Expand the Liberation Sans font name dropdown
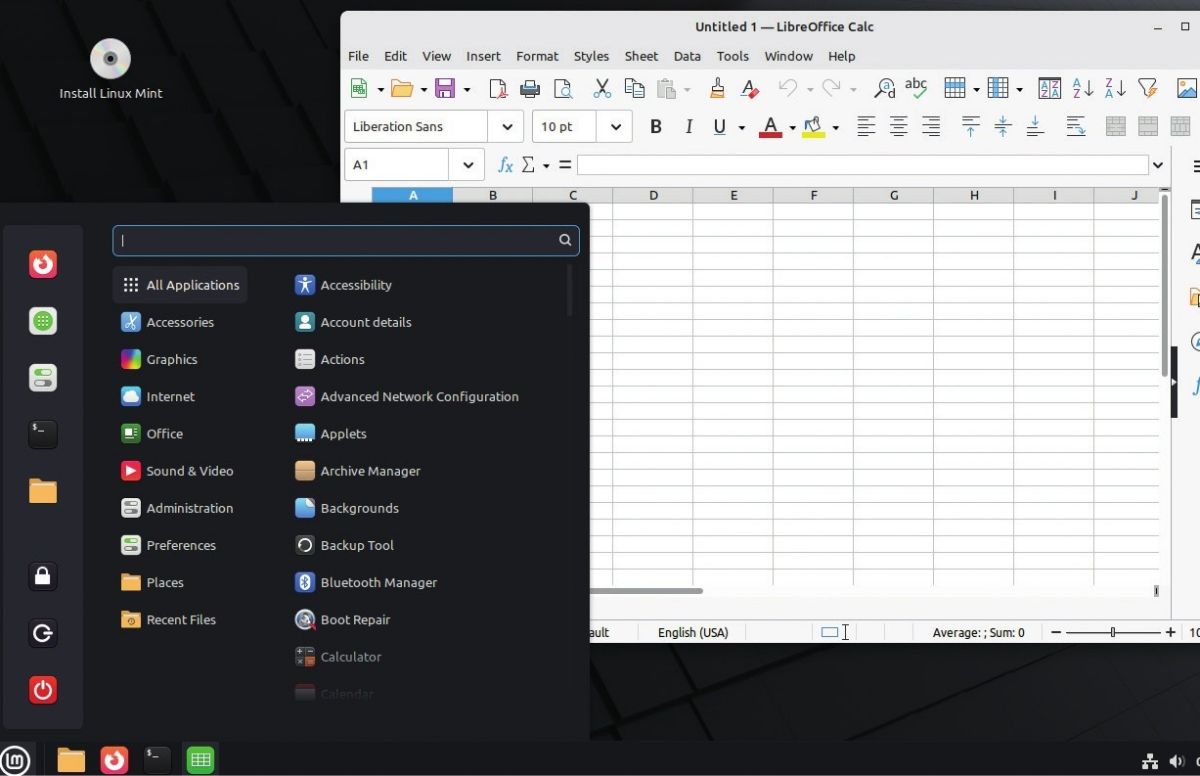 tap(506, 127)
